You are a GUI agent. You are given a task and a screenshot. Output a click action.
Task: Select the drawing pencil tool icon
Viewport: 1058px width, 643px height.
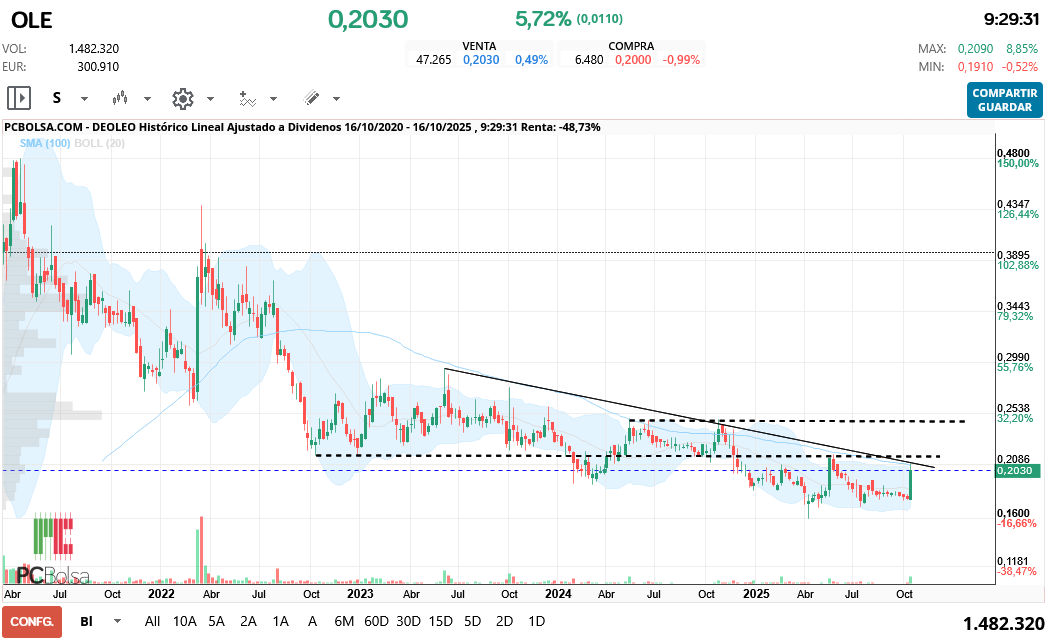click(x=311, y=99)
